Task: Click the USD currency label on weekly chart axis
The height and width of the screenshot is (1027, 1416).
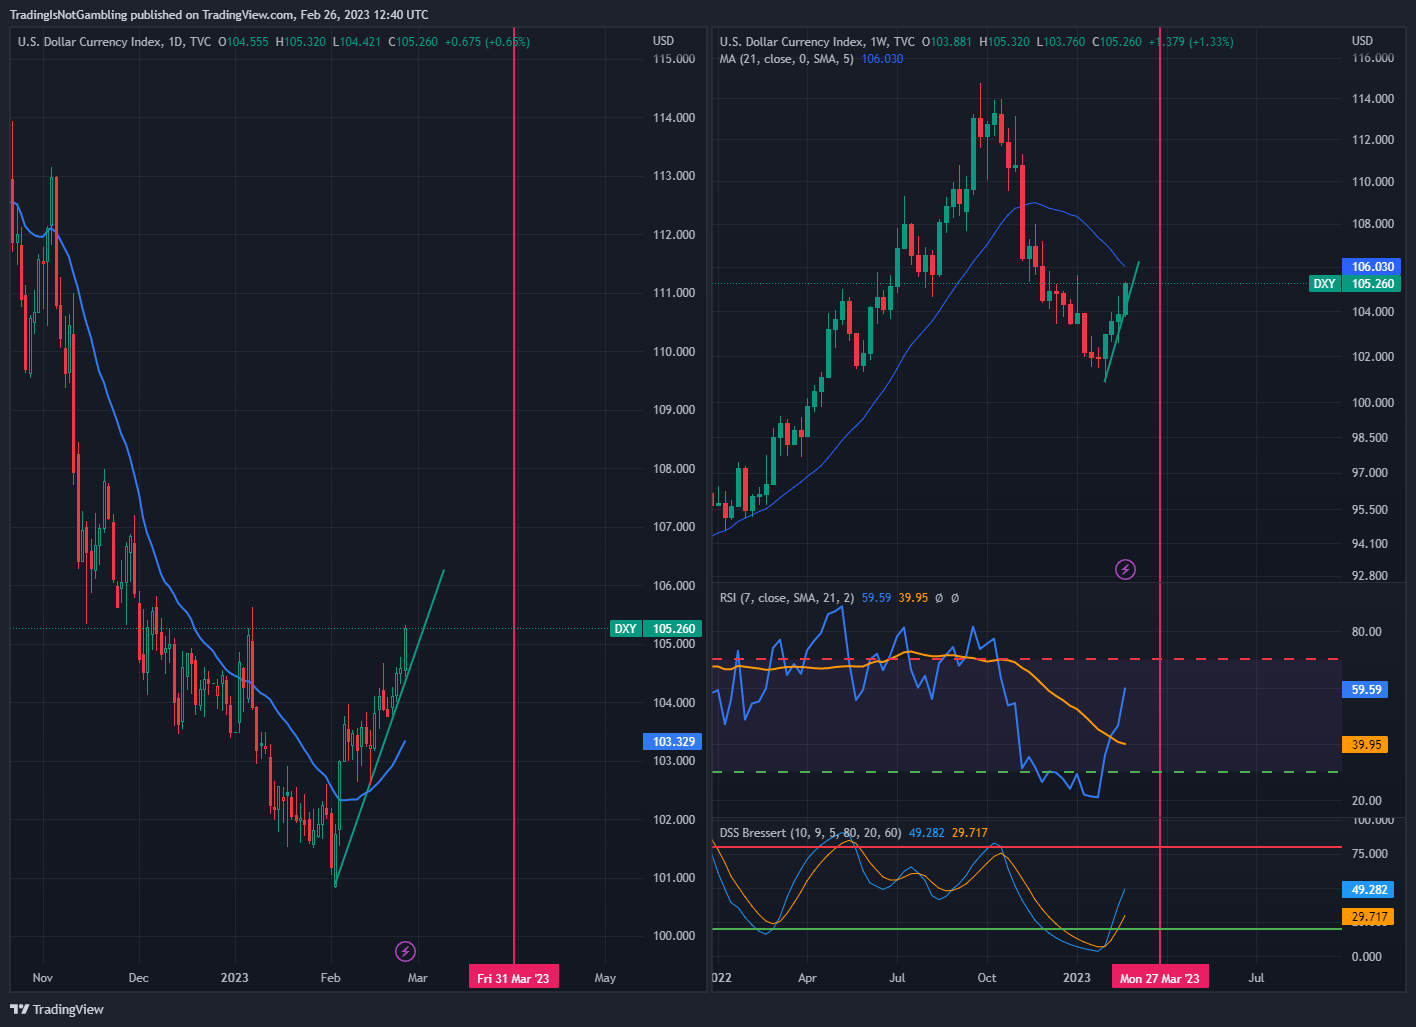Action: [x=1362, y=41]
